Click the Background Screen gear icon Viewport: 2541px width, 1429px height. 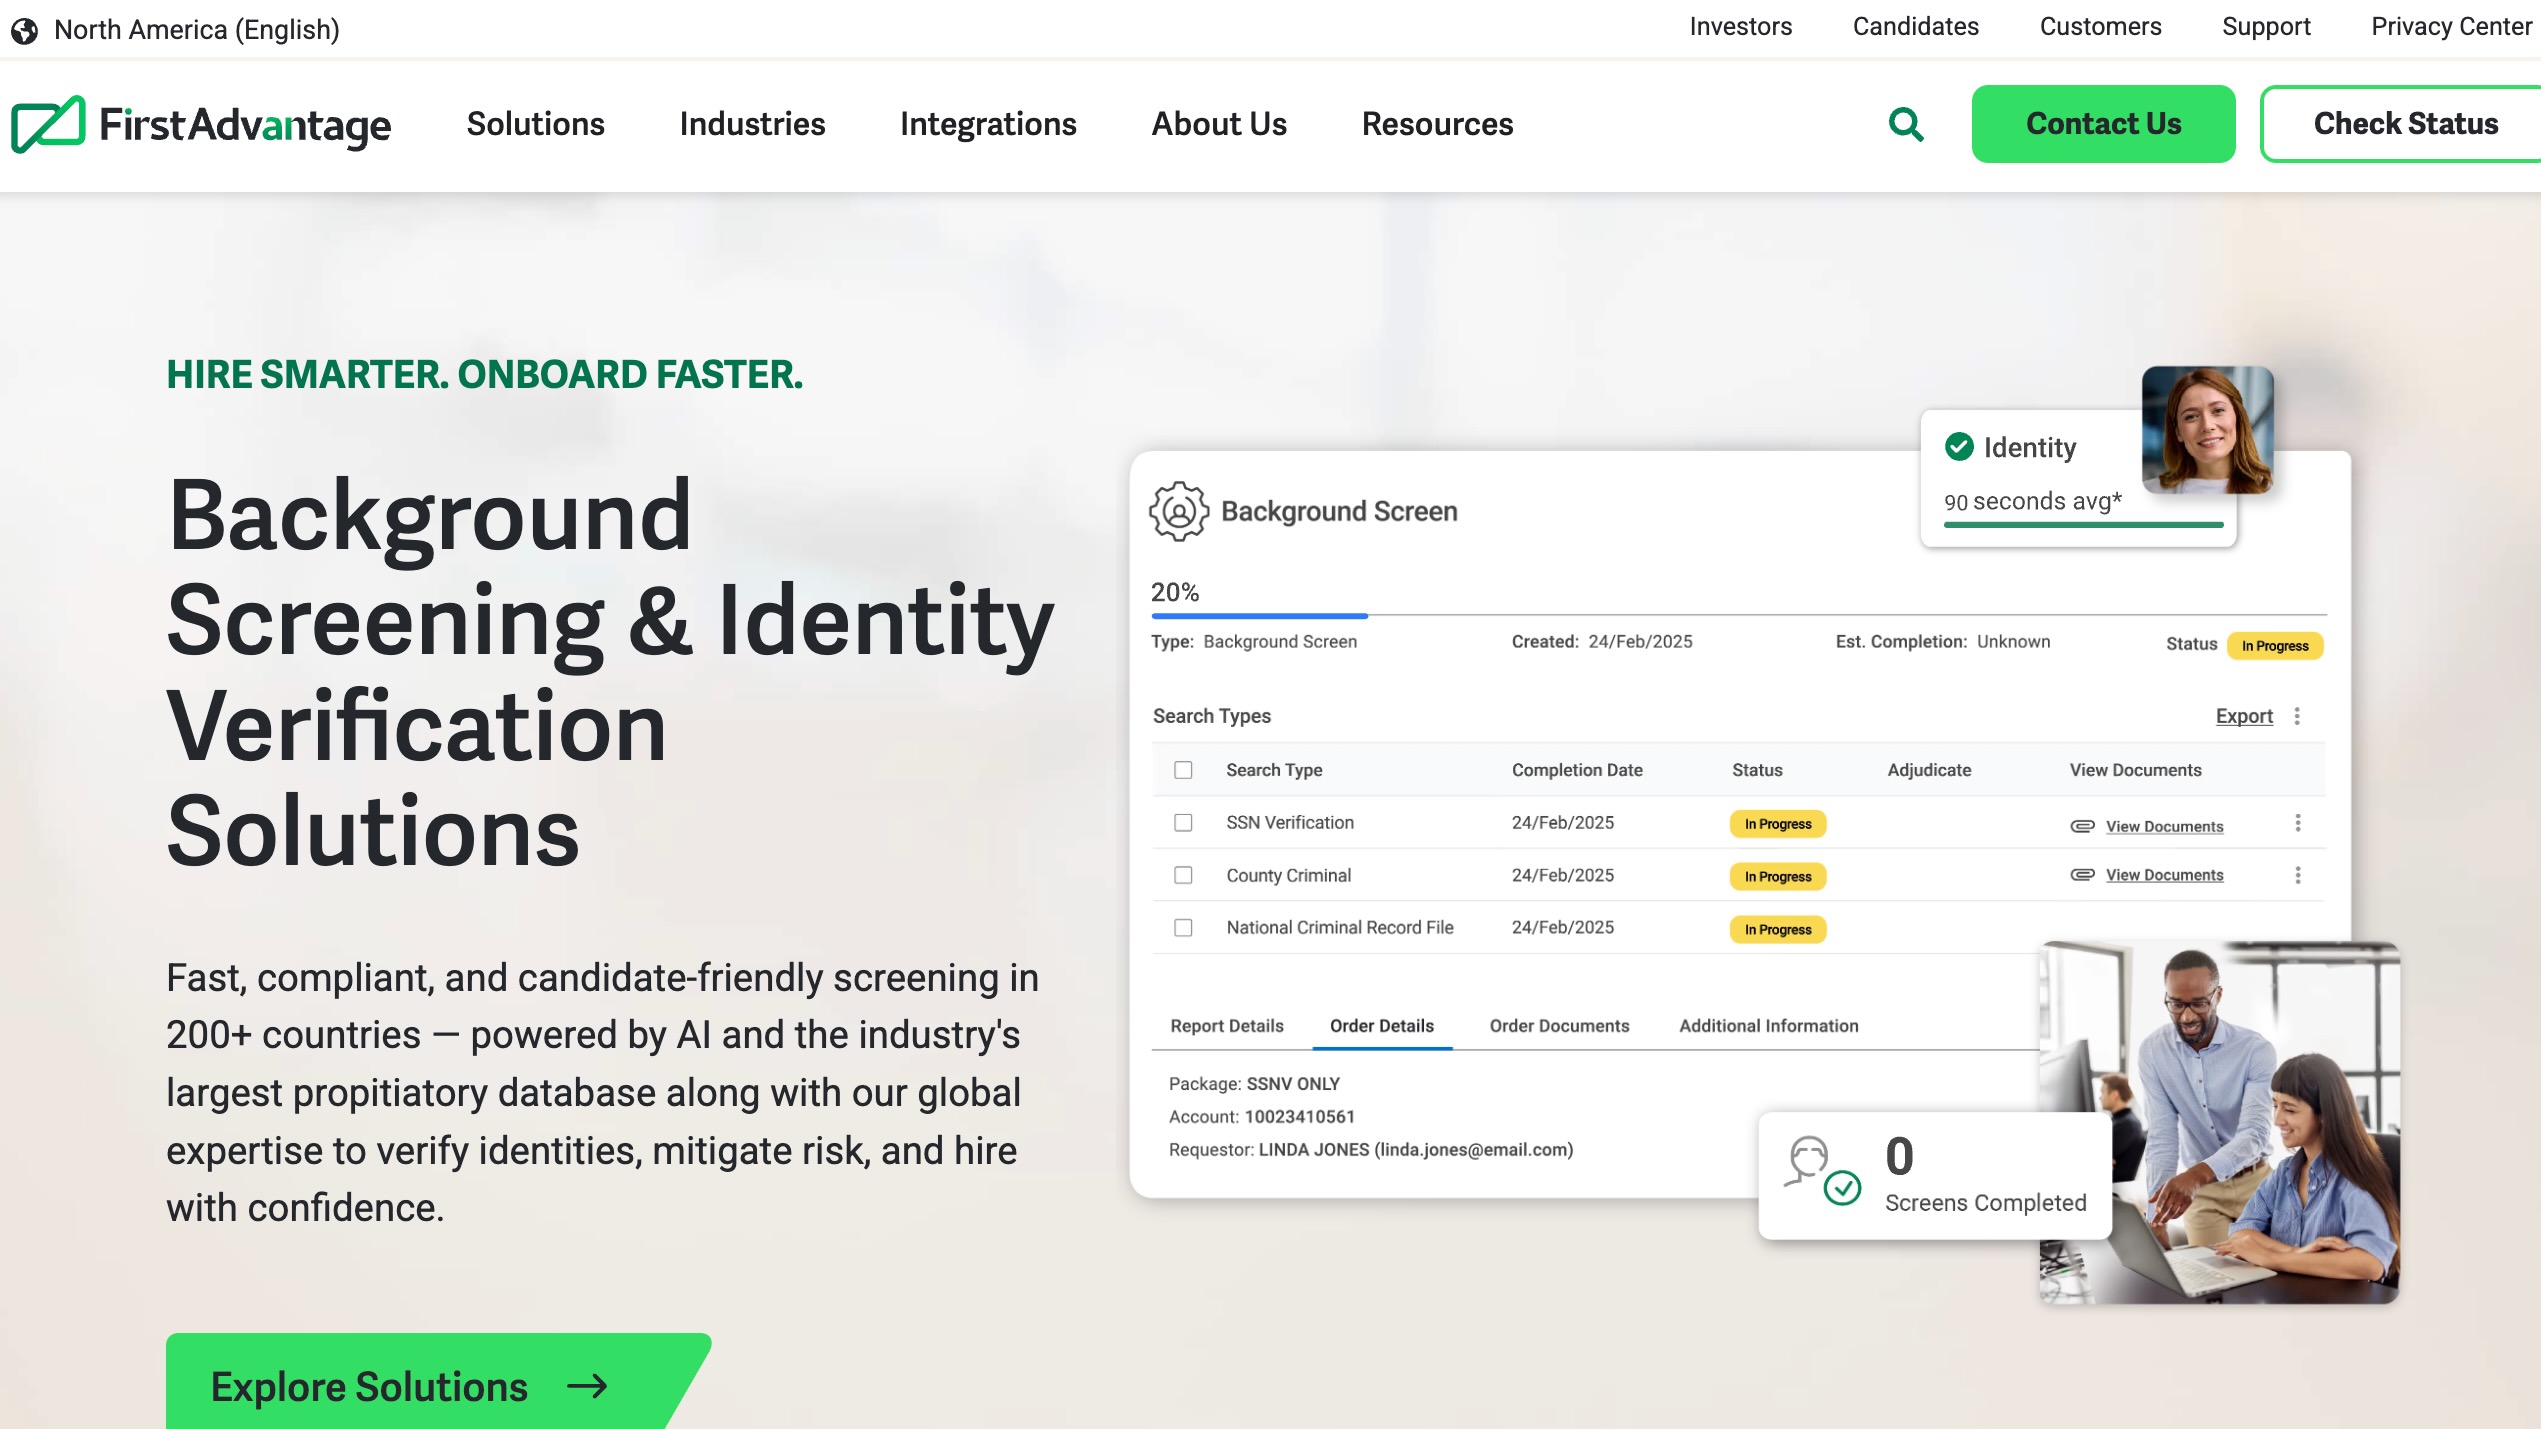[1177, 511]
